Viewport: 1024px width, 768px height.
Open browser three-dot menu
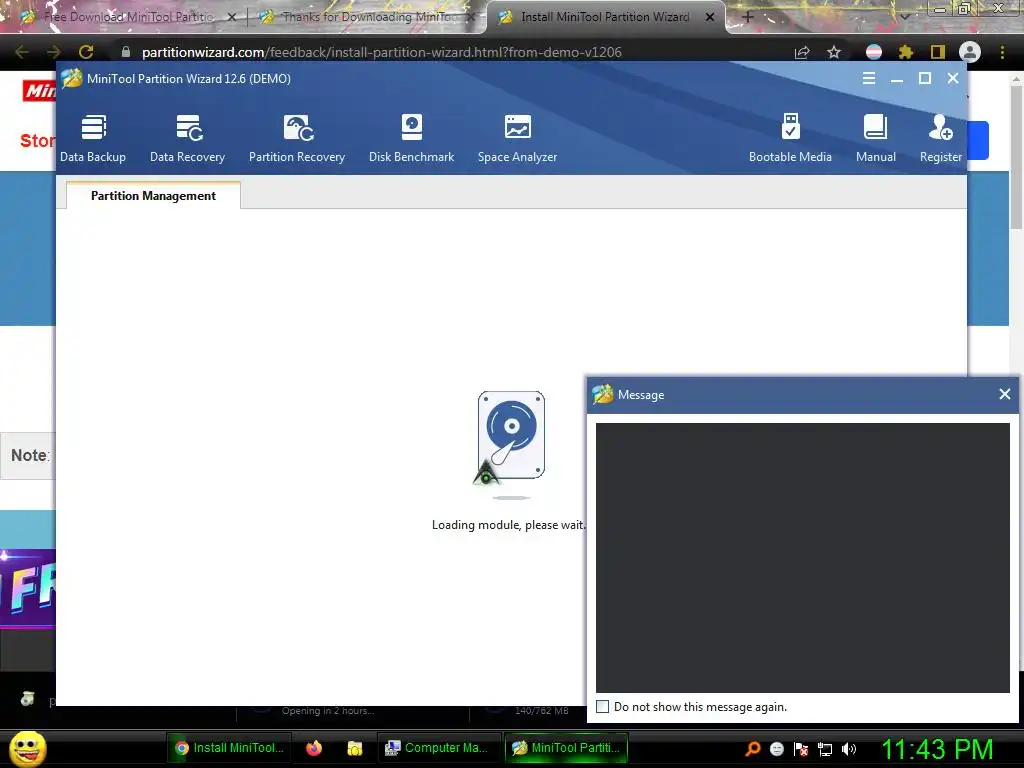pos(1002,52)
